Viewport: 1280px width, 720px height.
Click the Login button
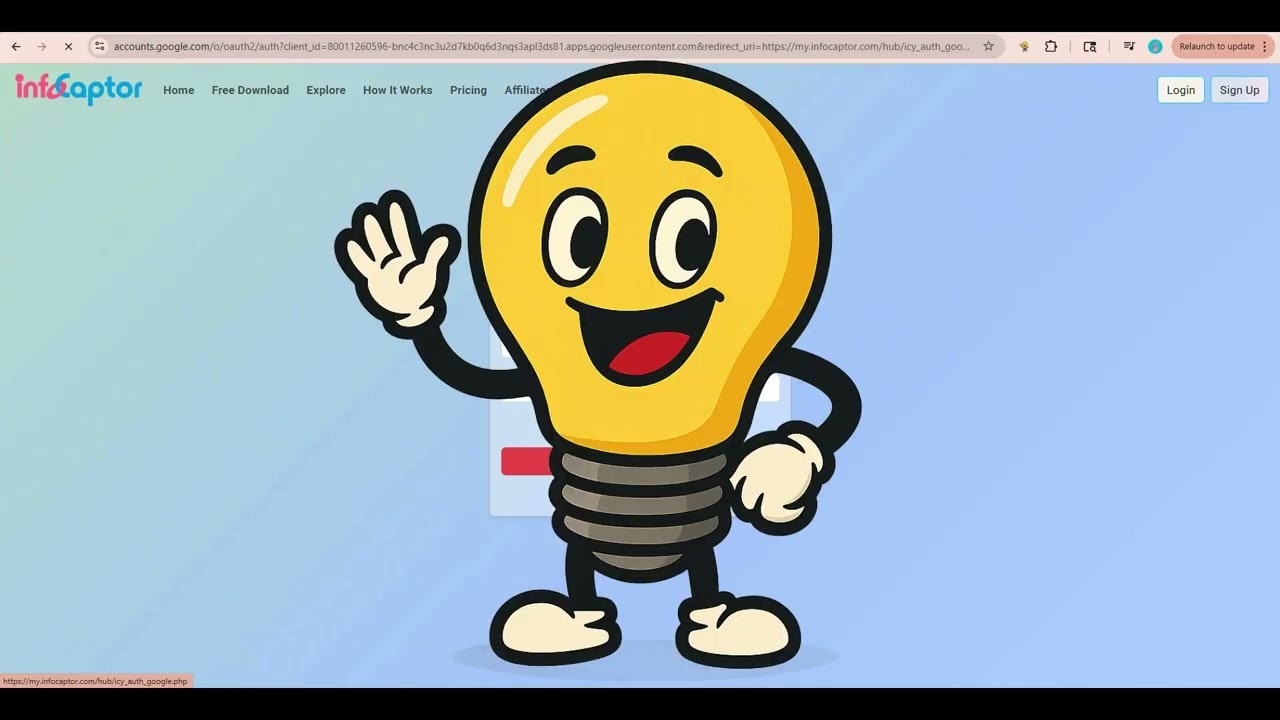1180,89
